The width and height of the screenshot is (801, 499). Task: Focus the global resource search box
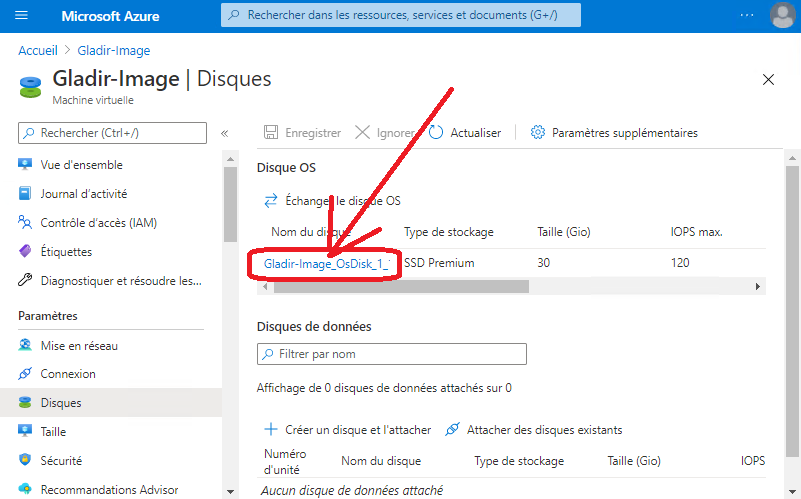point(401,15)
